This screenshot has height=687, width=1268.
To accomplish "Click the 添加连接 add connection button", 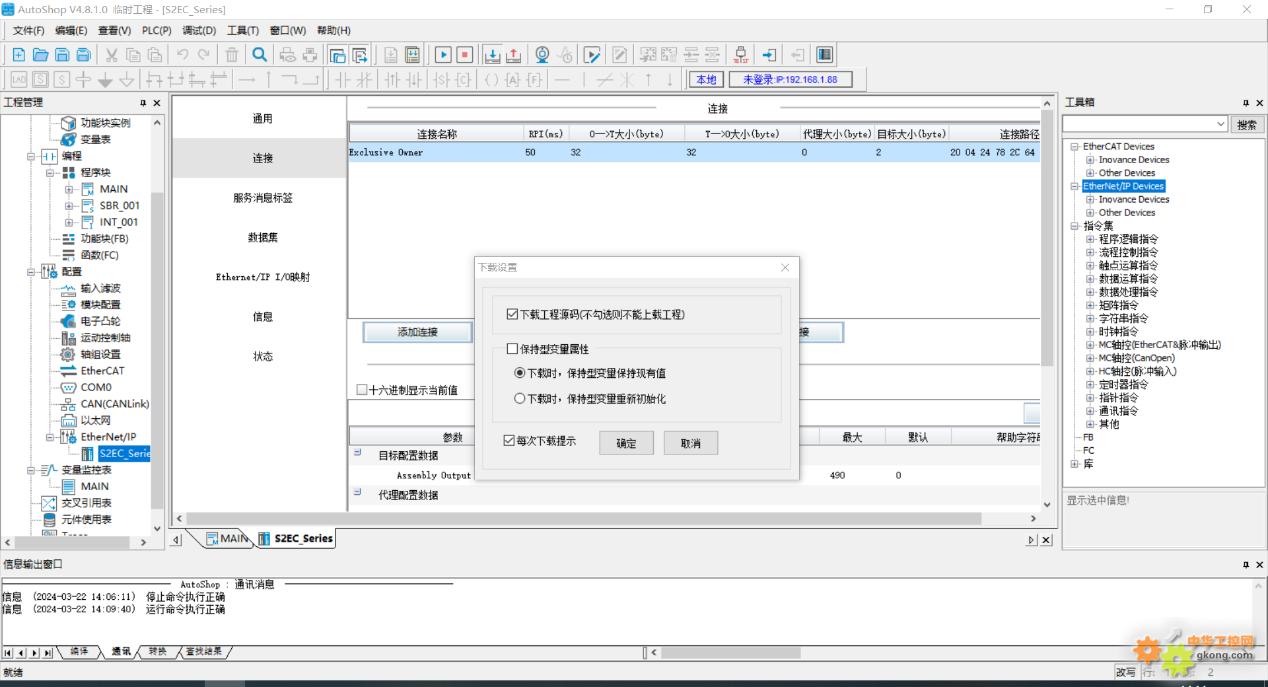I will click(x=417, y=332).
